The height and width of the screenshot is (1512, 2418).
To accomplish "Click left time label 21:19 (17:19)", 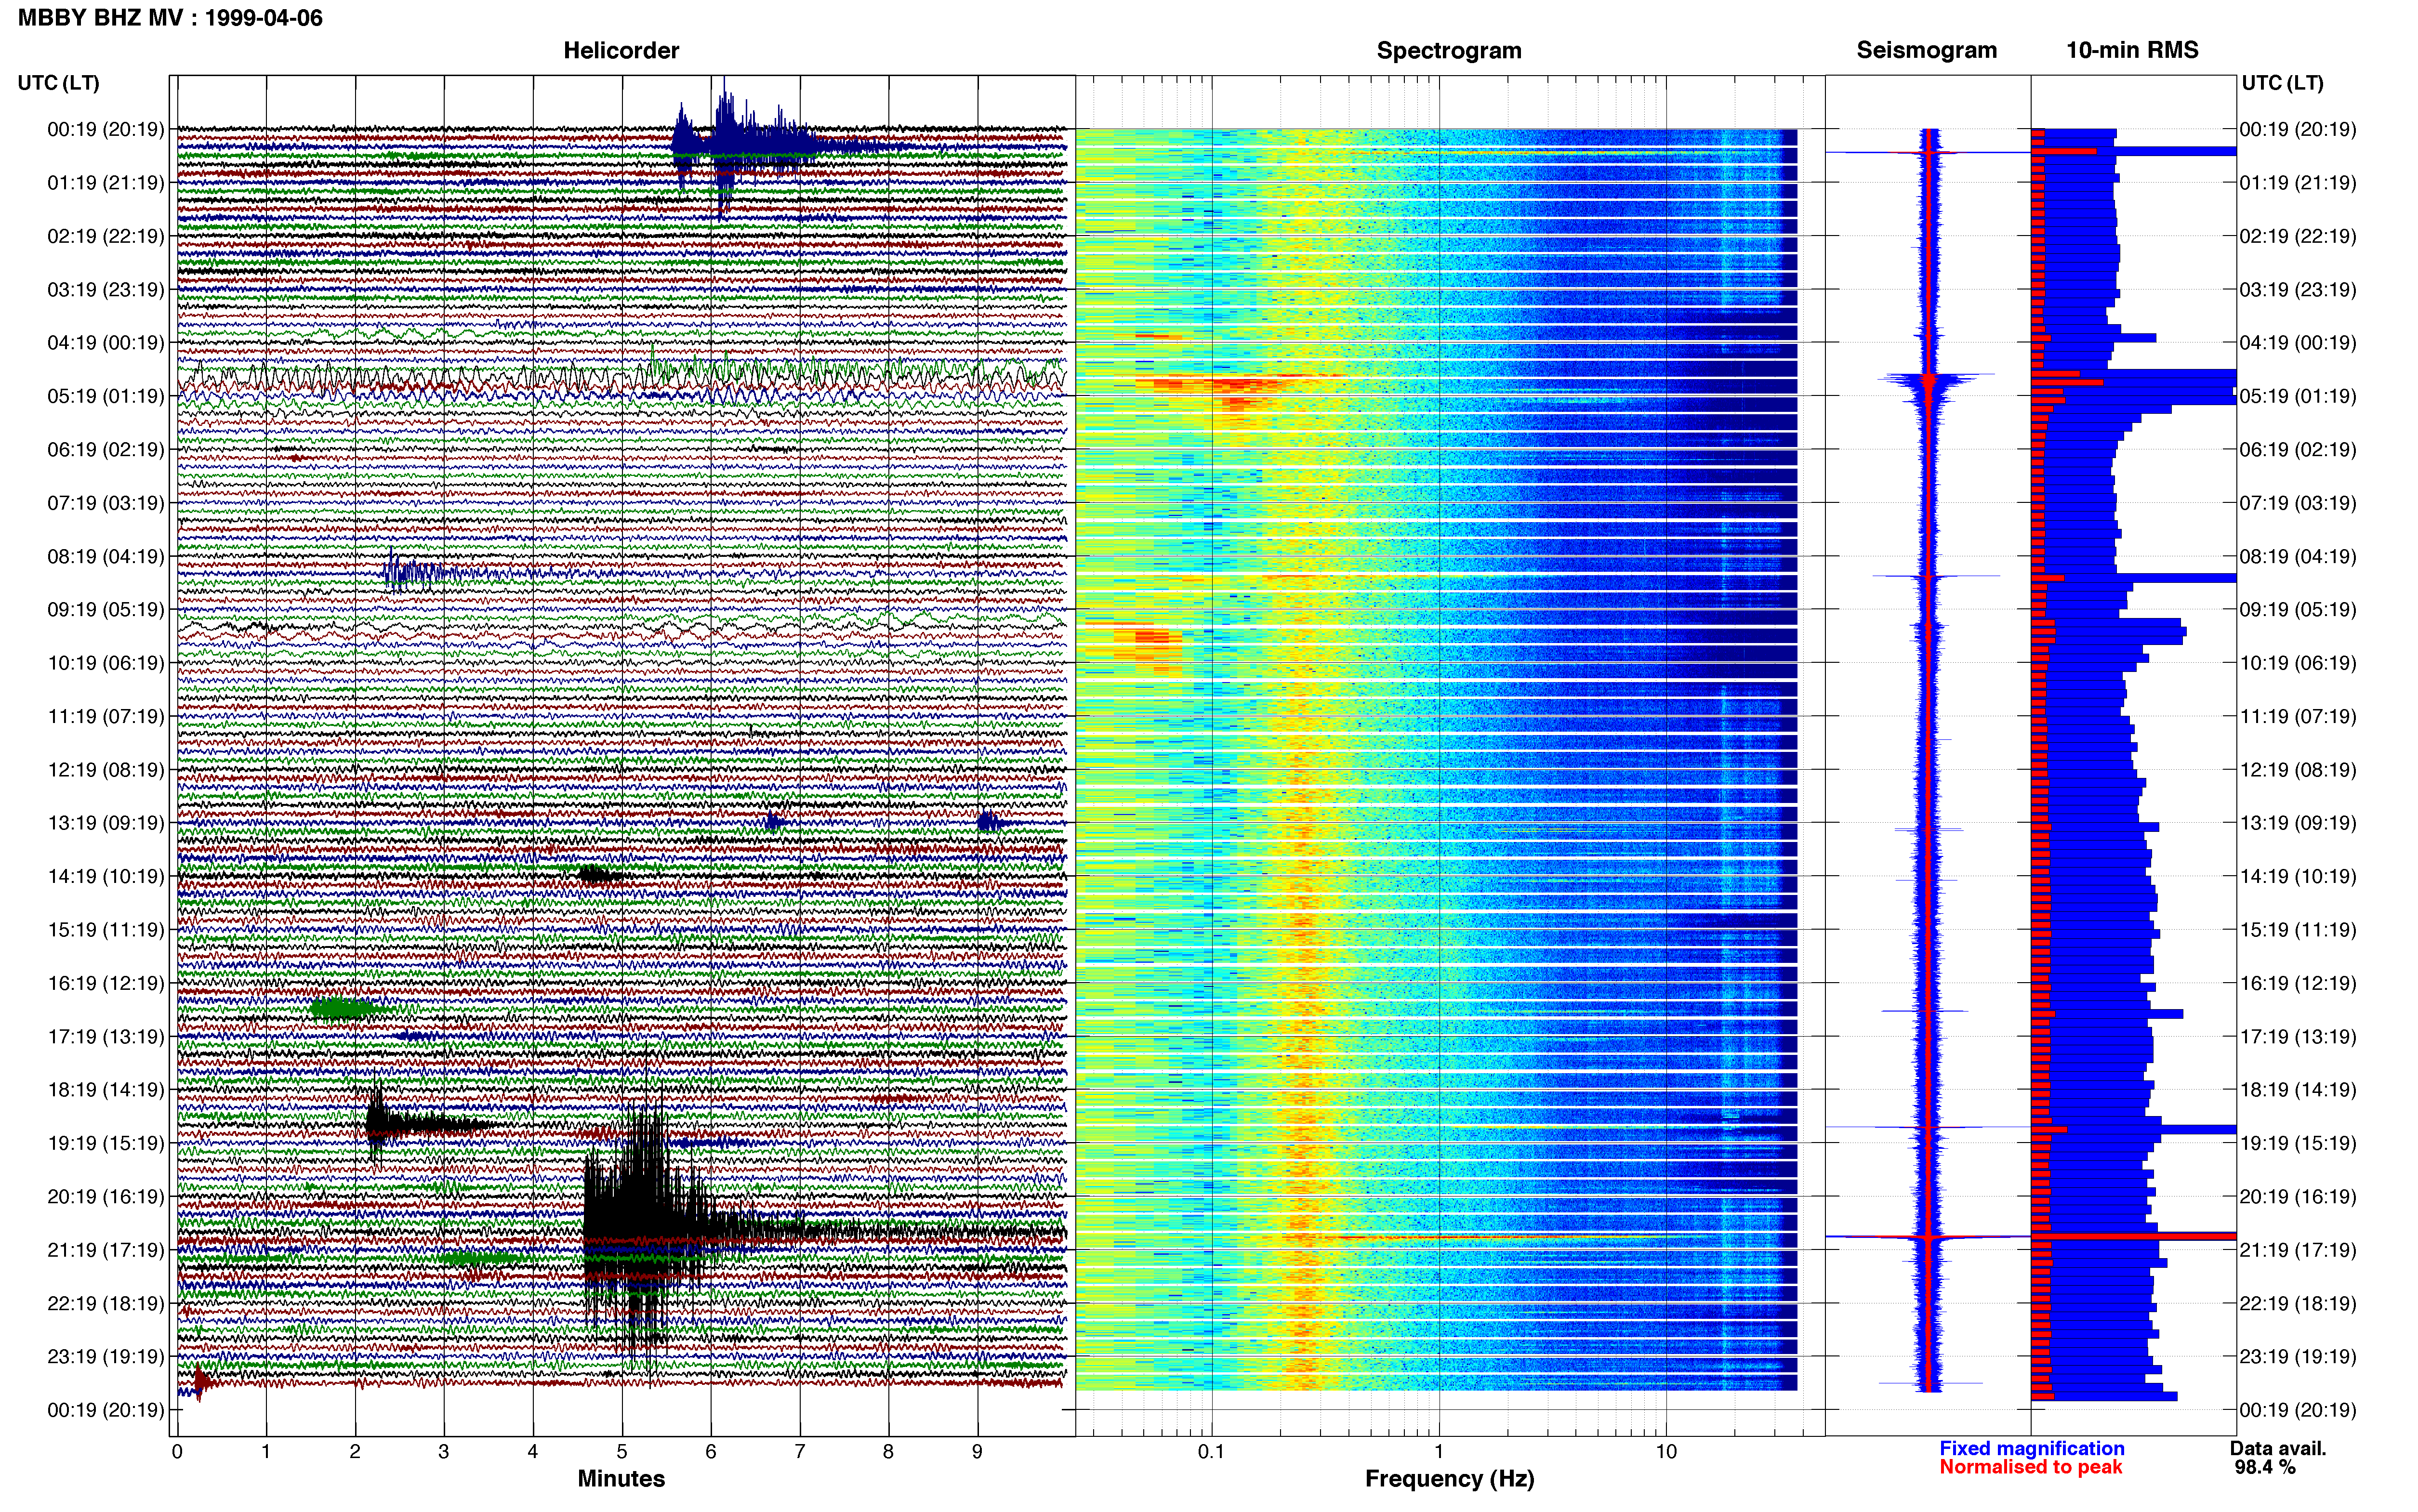I will 106,1250.
